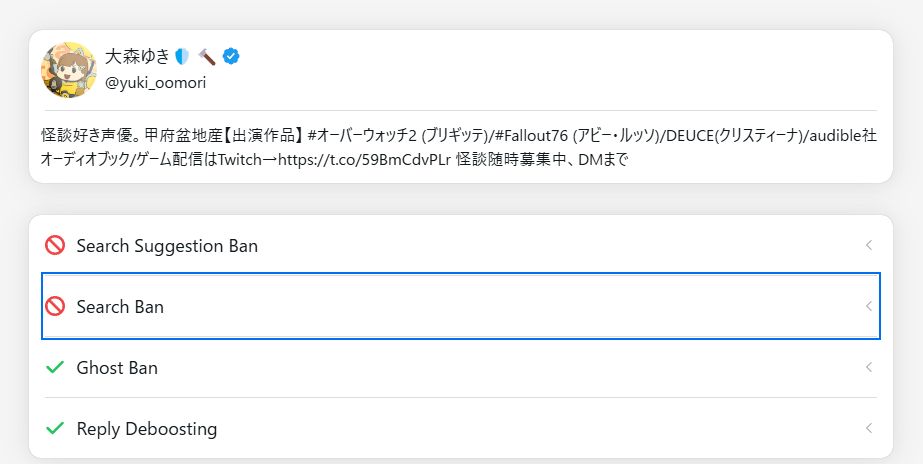Screen dimensions: 923x464
Task: Click the #Fallout76 hashtag in bio
Action: [x=534, y=135]
